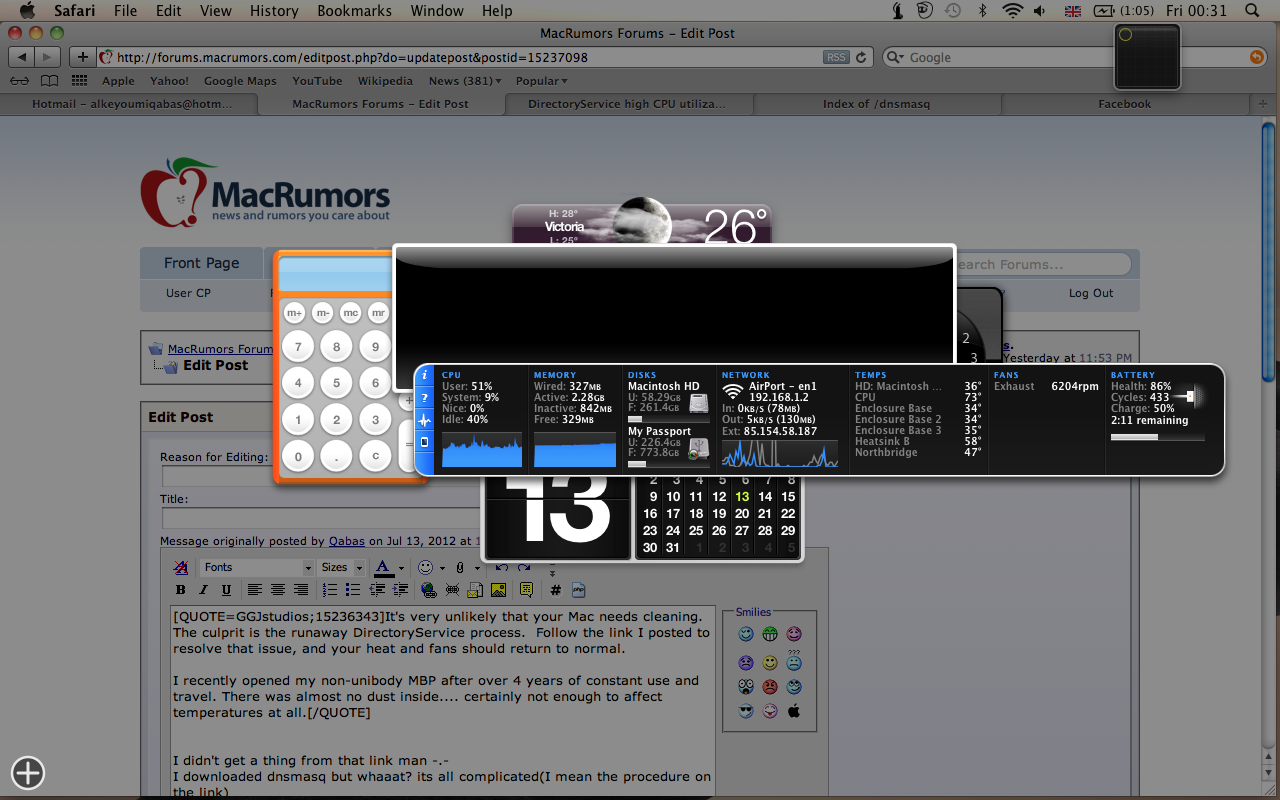Insert ordered list in editor
1280x800 pixels.
(x=330, y=590)
